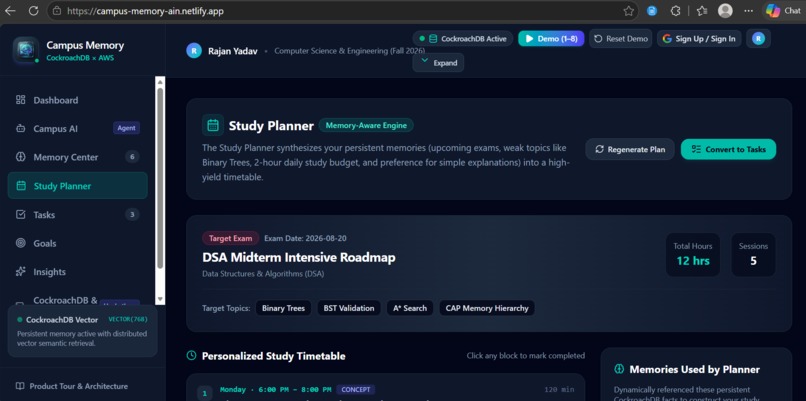Click the address bar URL field
The height and width of the screenshot is (401, 806).
coord(342,11)
